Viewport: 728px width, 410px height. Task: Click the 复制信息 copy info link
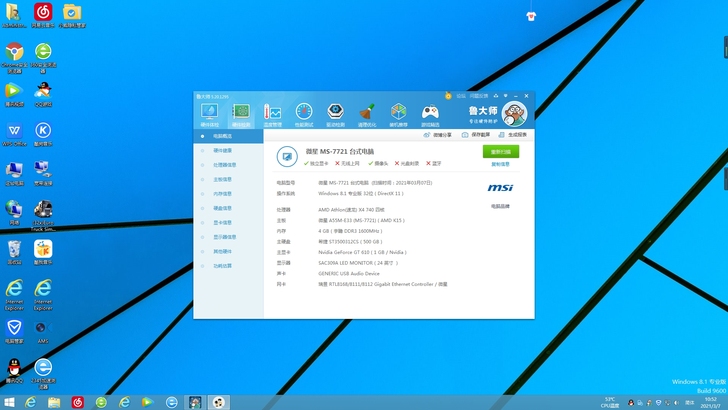tap(500, 164)
